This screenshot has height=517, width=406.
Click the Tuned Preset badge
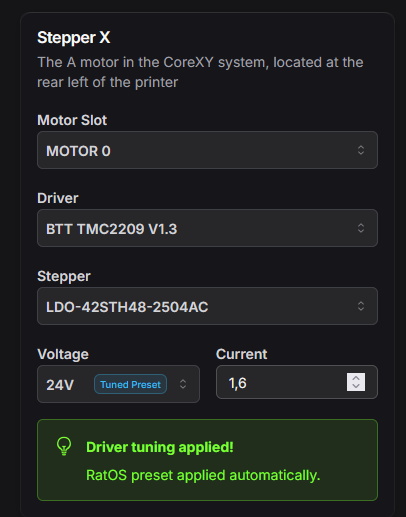130,384
